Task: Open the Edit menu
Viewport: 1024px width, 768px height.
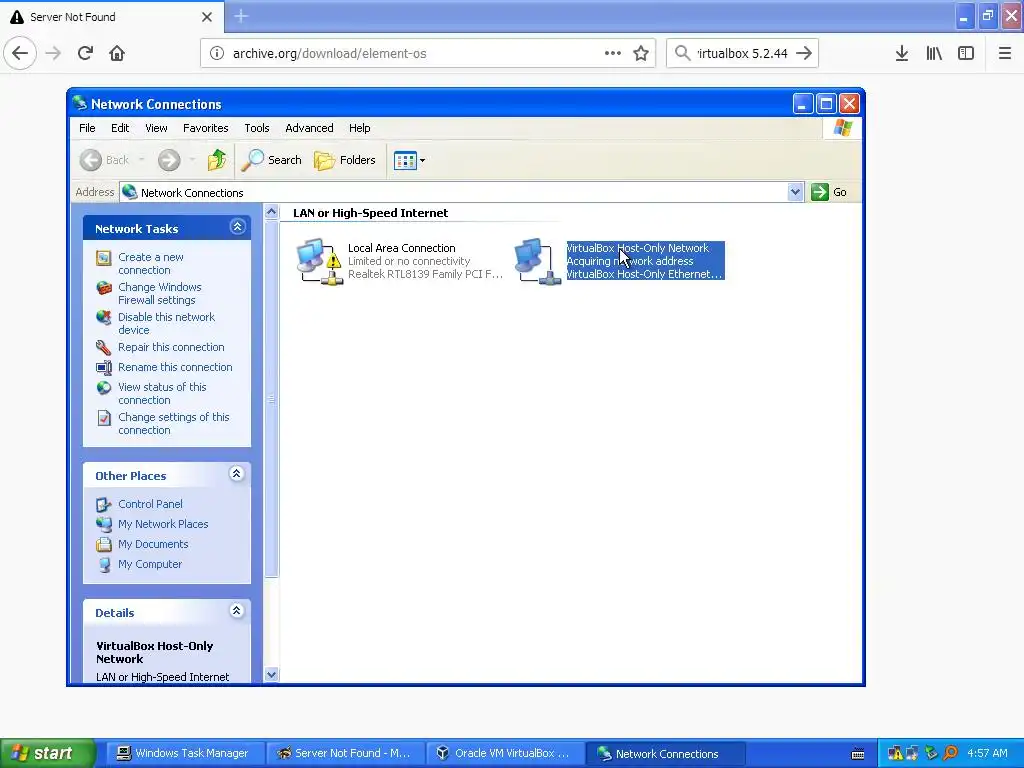Action: click(120, 128)
